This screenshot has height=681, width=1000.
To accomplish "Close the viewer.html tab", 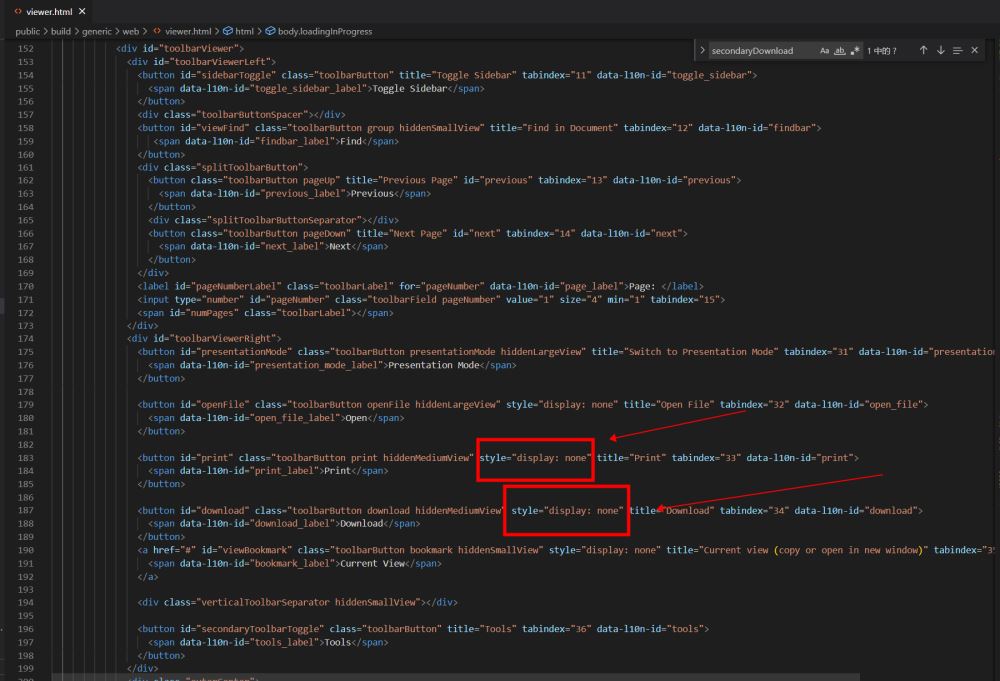I will tap(82, 11).
